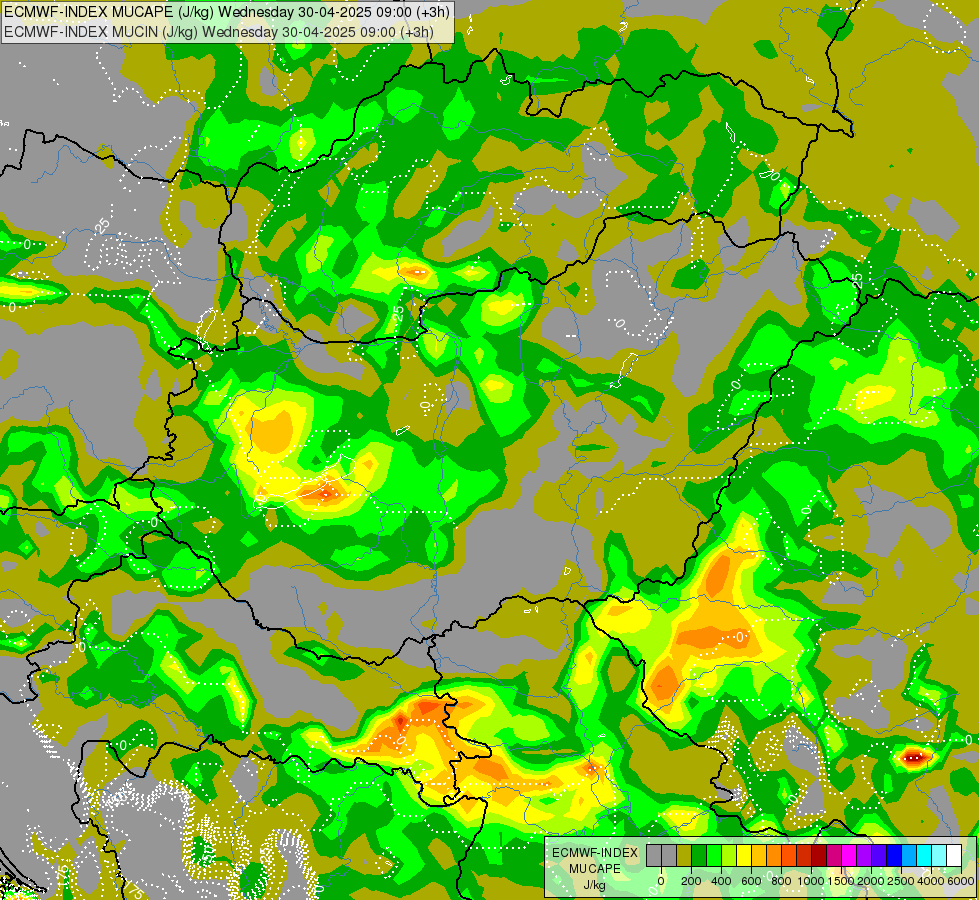
Task: Click the MUCAPE title line in header
Action: pyautogui.click(x=227, y=11)
